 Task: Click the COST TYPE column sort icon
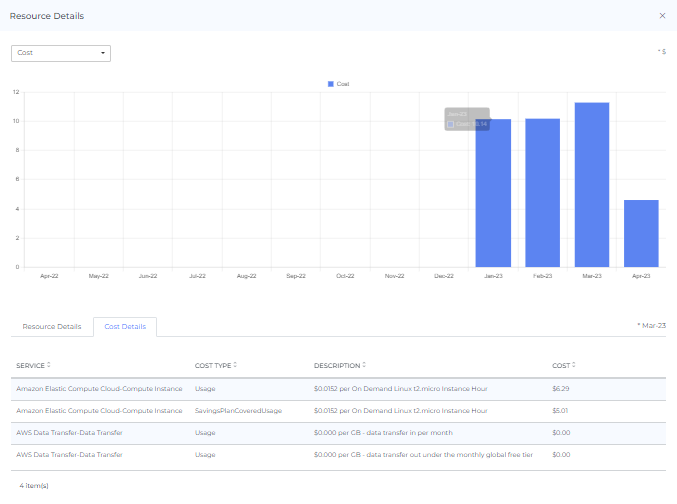[234, 365]
